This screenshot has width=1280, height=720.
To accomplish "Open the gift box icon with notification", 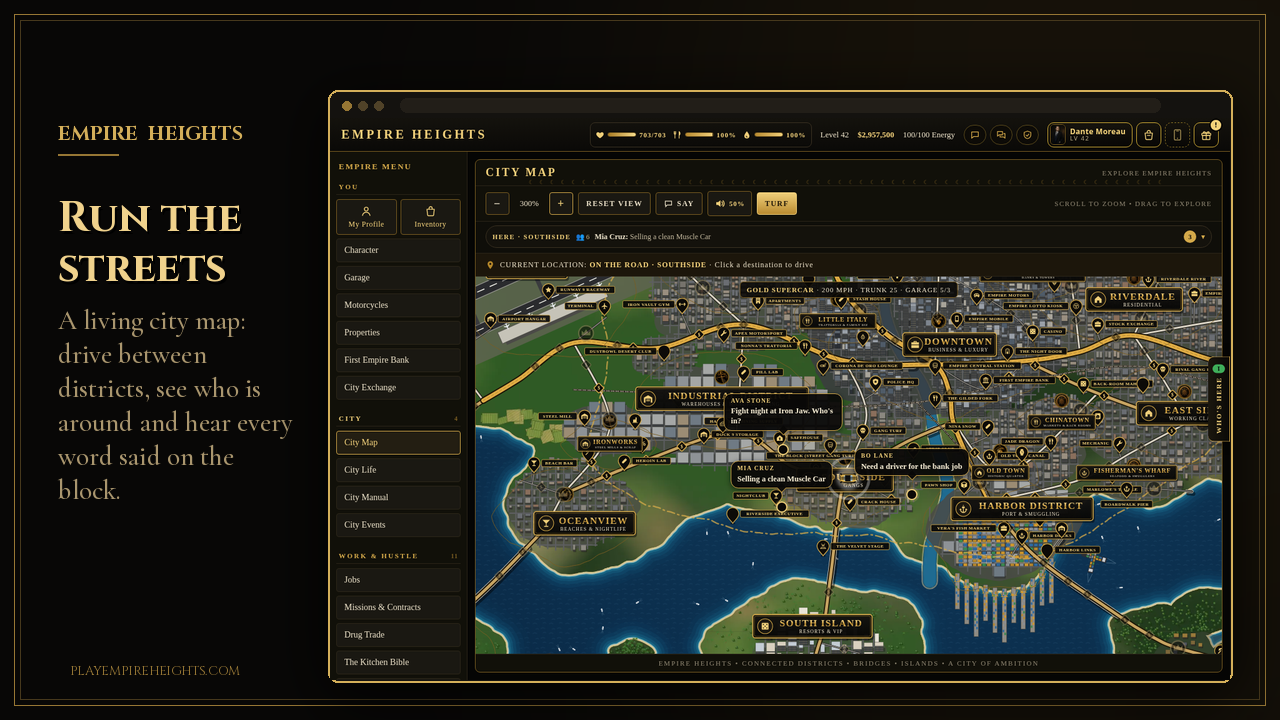I will click(x=1206, y=135).
